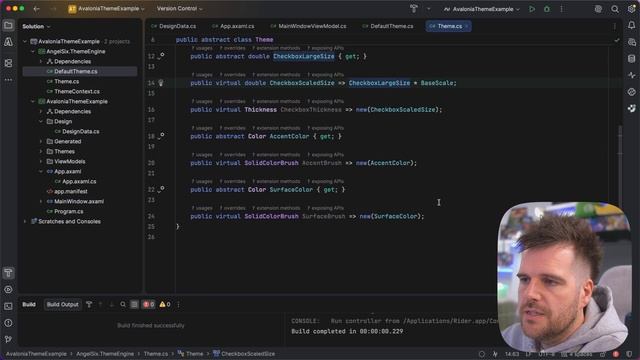Click the AngelSix.ThemeEngine breadcrumb
Screen dimensions: 640x360
pos(105,354)
